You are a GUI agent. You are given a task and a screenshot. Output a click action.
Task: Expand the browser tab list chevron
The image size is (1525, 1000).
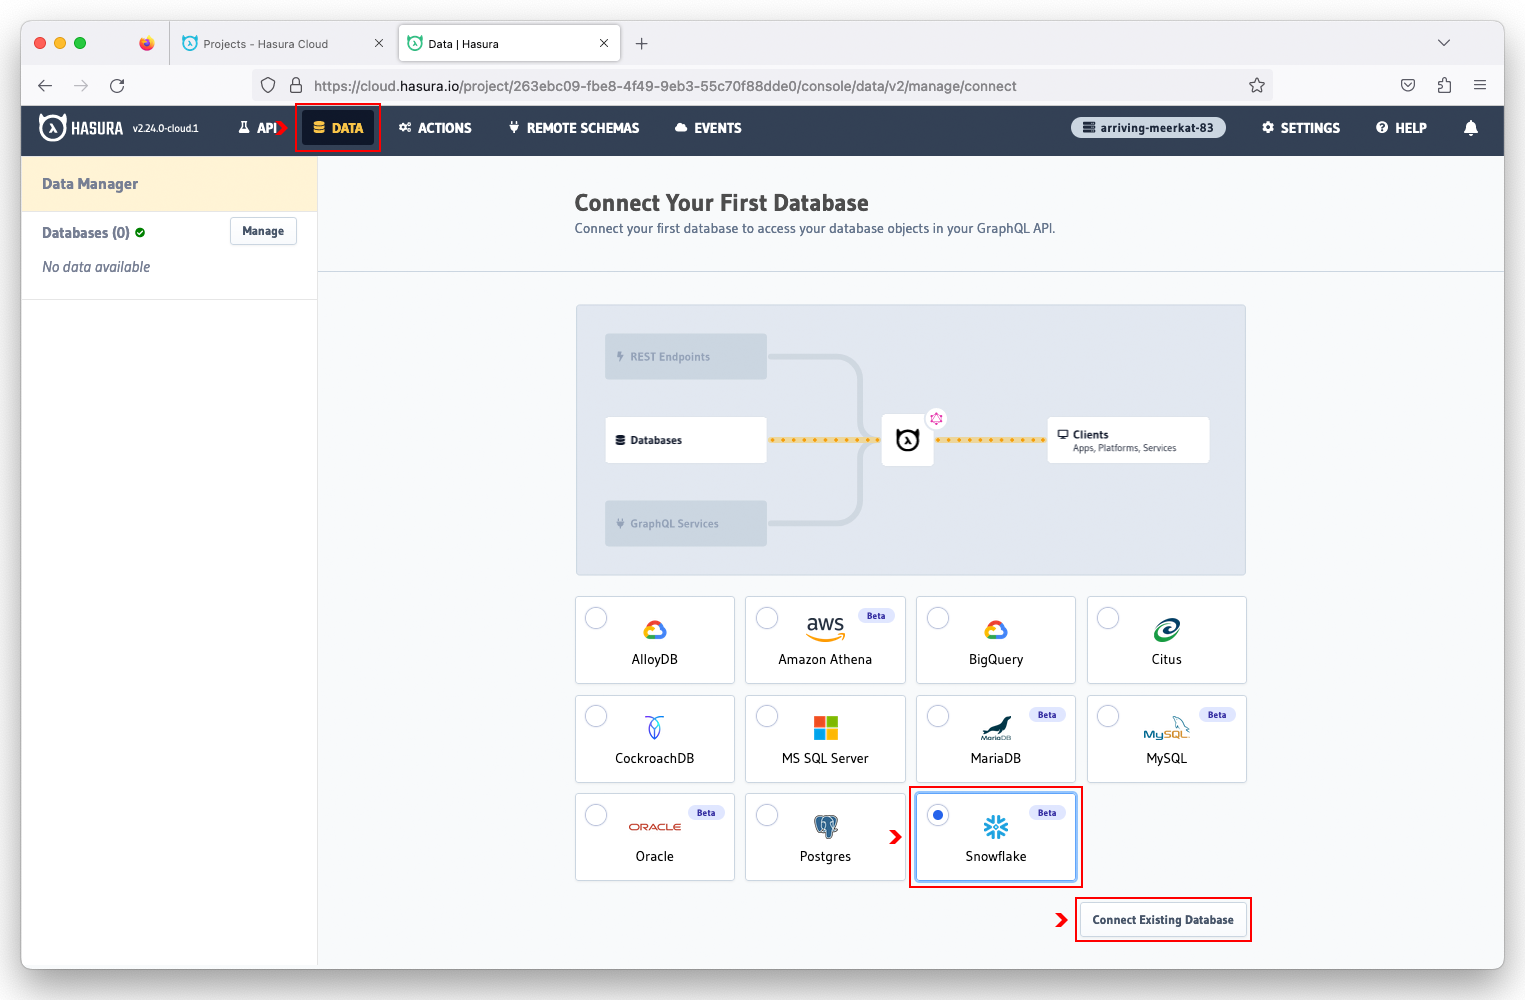pyautogui.click(x=1443, y=43)
